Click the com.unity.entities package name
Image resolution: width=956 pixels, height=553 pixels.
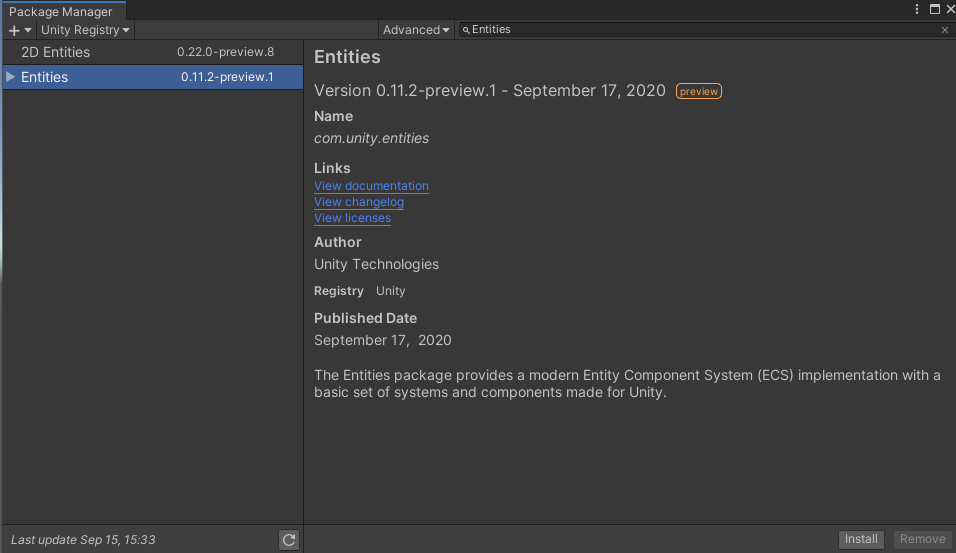pyautogui.click(x=371, y=138)
